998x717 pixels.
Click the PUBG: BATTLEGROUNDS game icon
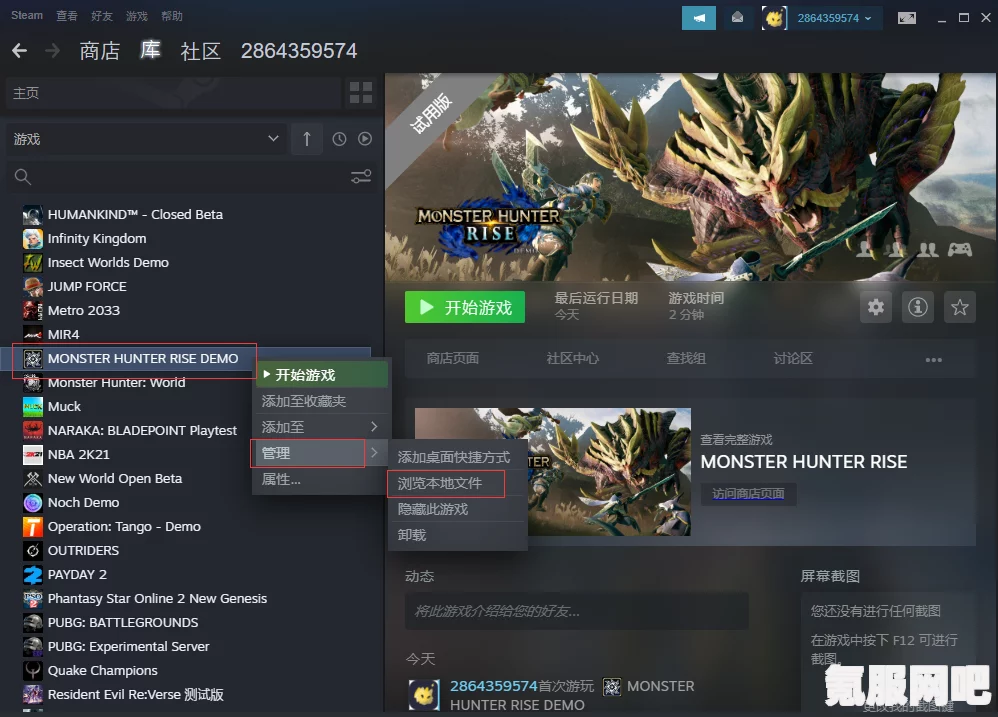[x=32, y=623]
